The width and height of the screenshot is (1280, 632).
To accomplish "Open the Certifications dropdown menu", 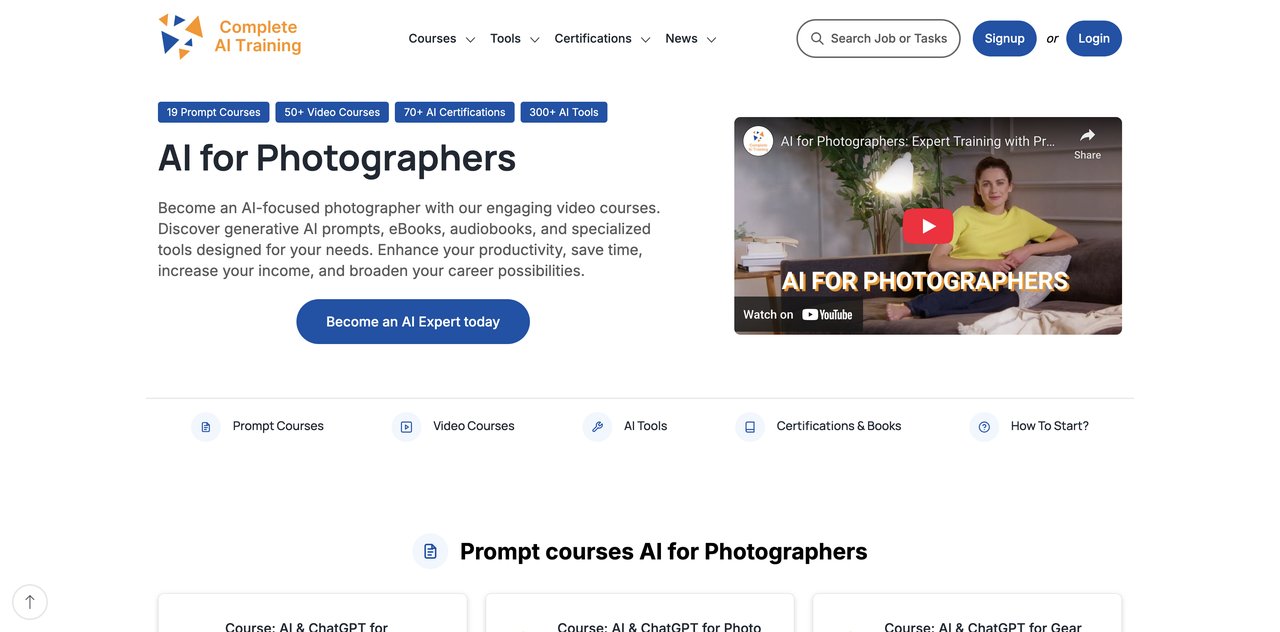I will [x=602, y=39].
